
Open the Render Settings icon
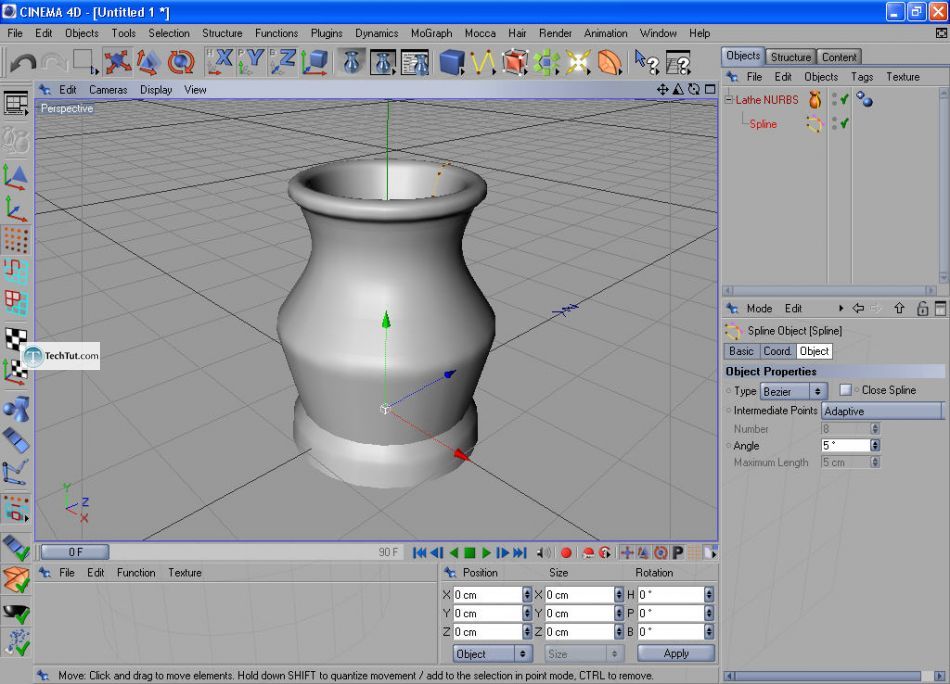(x=415, y=62)
